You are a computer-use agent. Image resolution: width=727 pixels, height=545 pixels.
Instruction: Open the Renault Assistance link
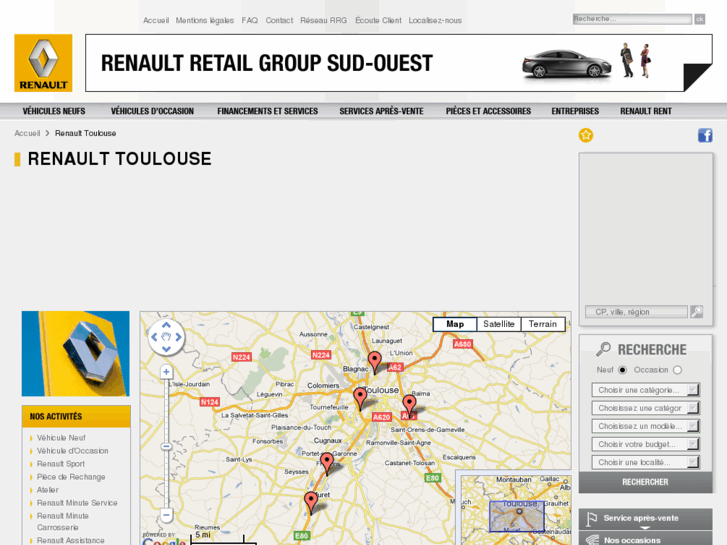(70, 540)
